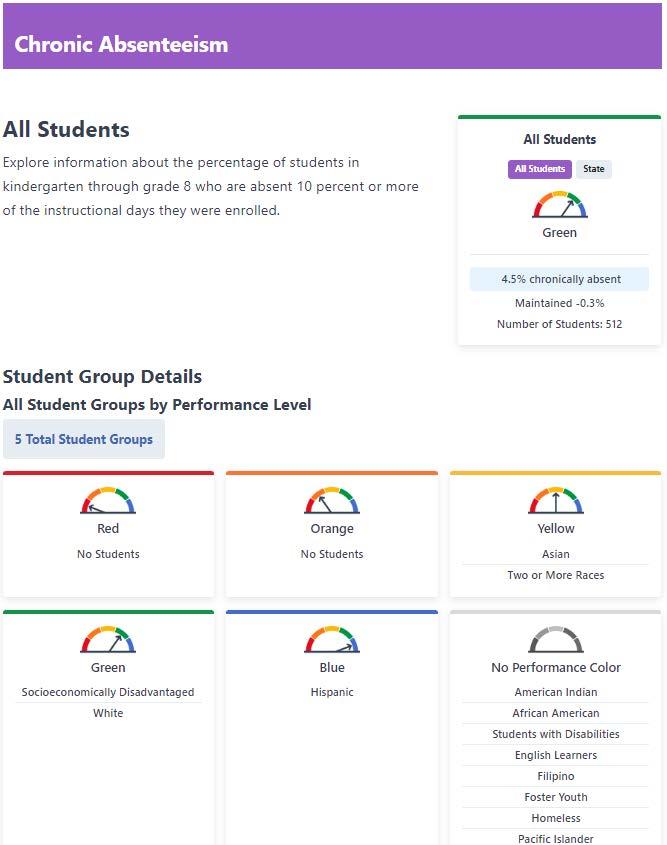Select the White student group

[108, 713]
